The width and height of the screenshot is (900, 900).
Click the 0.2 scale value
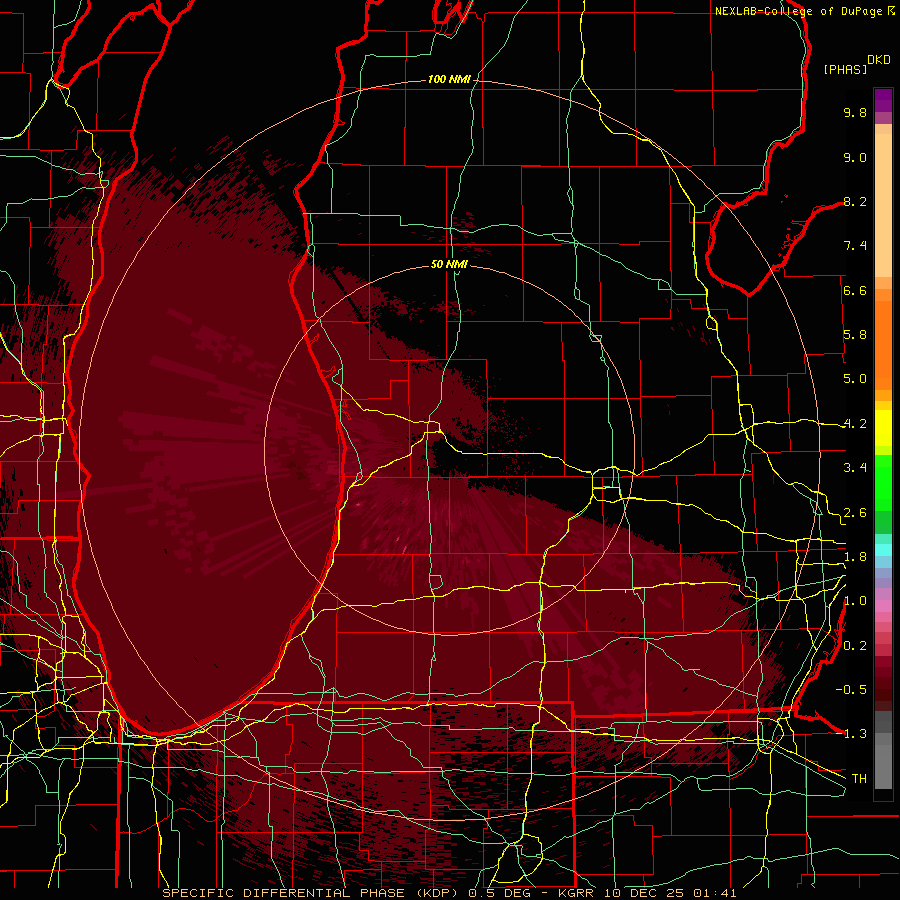point(855,646)
